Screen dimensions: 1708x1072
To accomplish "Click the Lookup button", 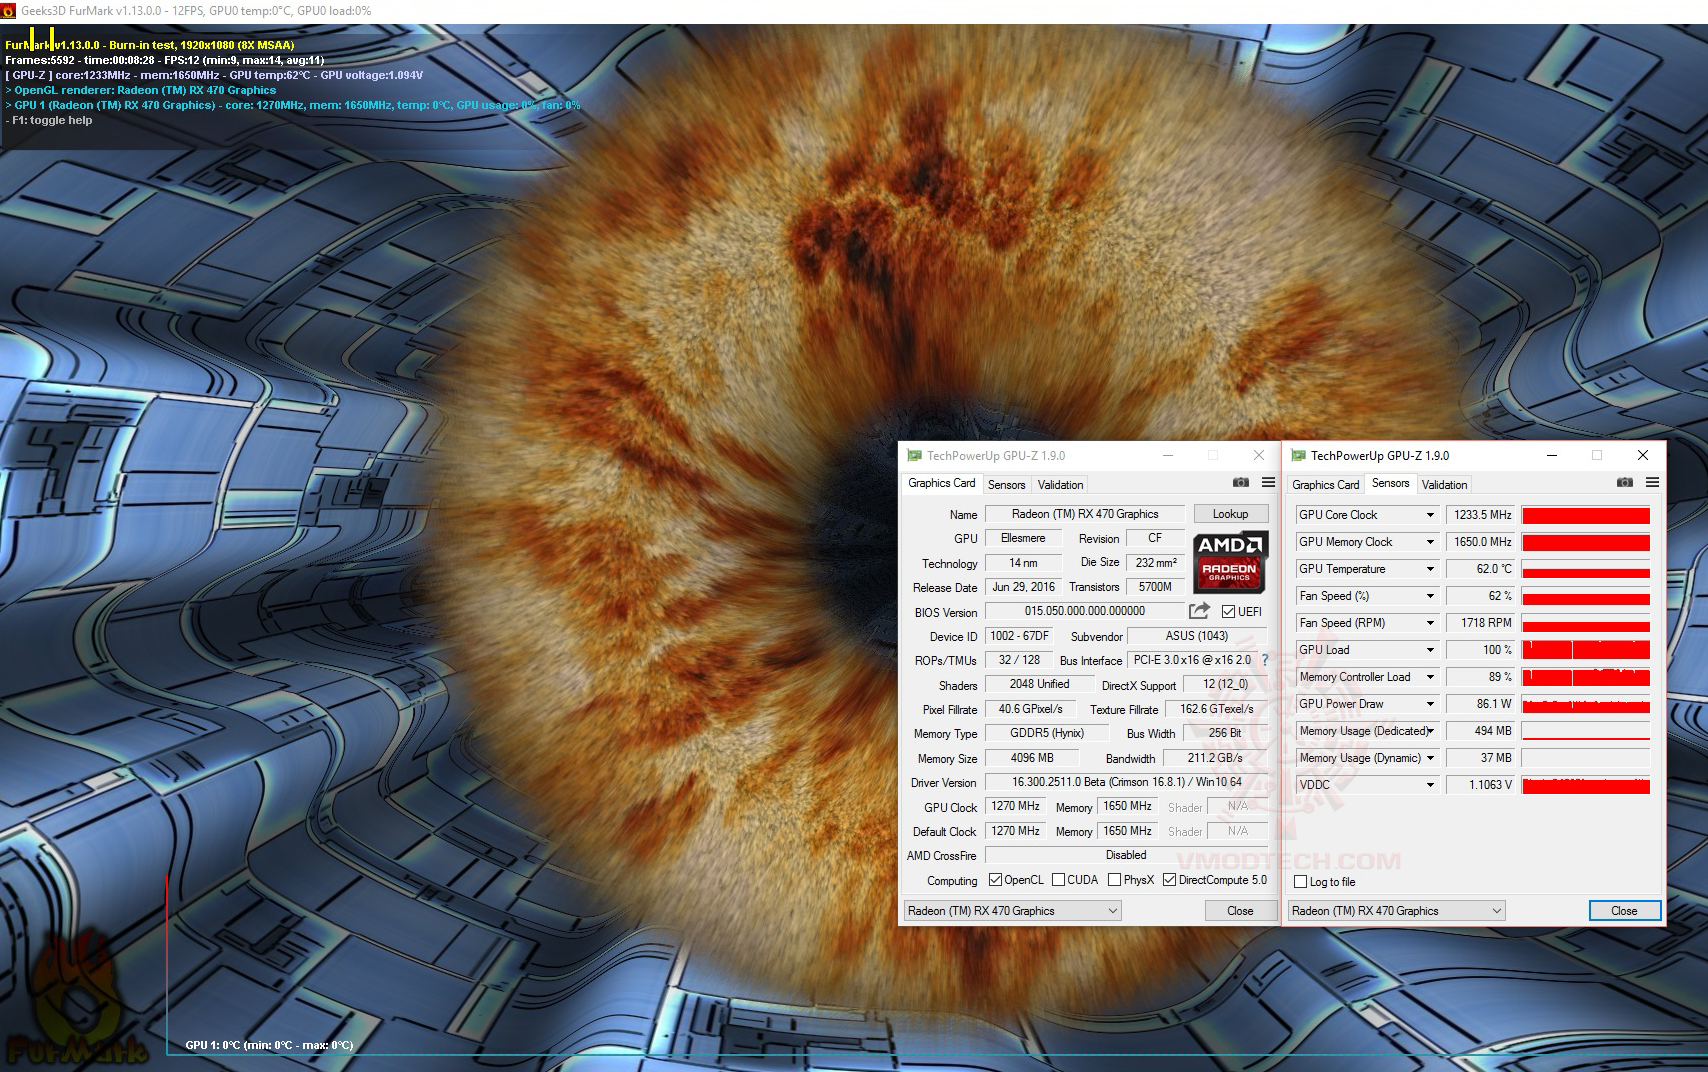I will pos(1230,514).
